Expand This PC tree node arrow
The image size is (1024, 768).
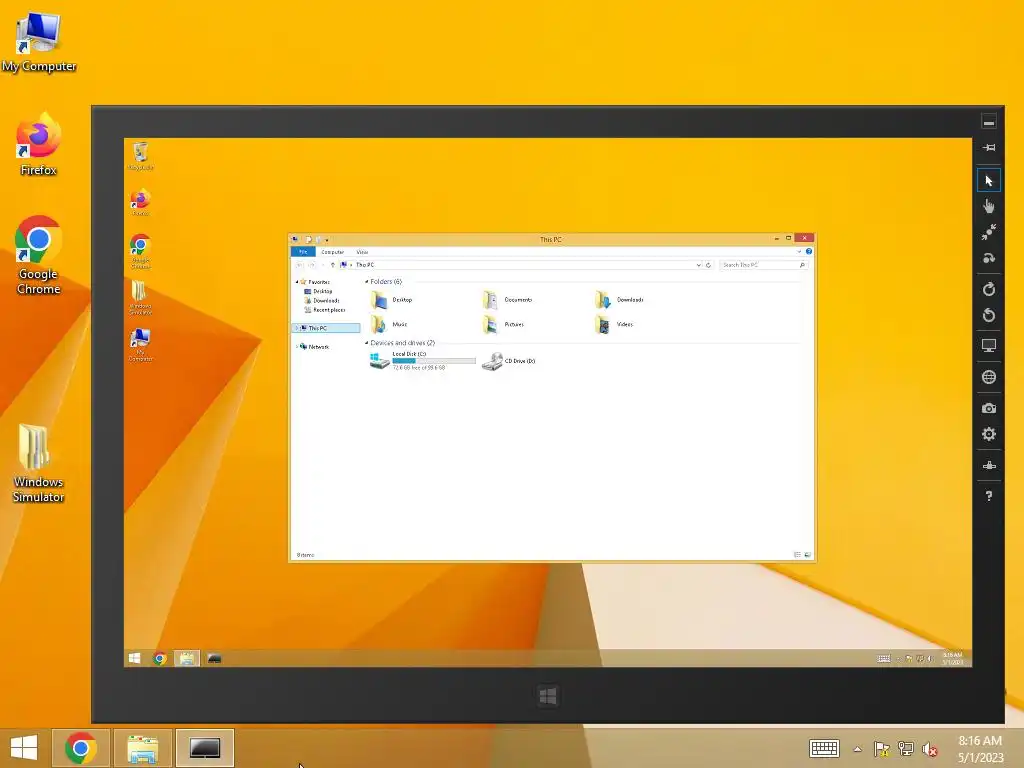296,328
